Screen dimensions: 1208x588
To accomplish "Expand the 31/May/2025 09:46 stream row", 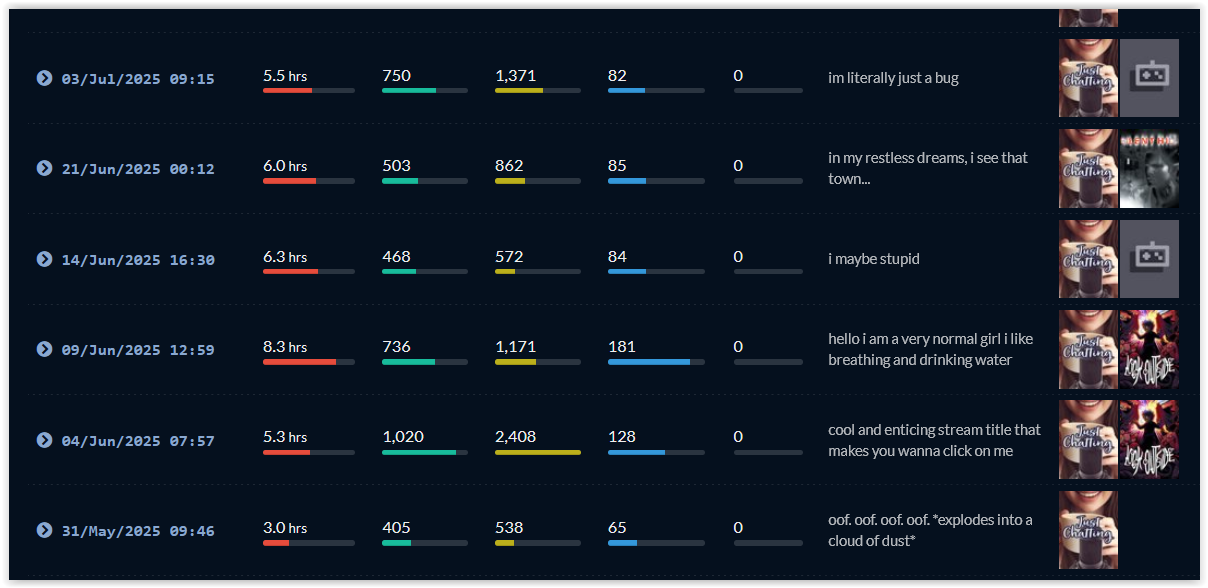I will pos(44,530).
